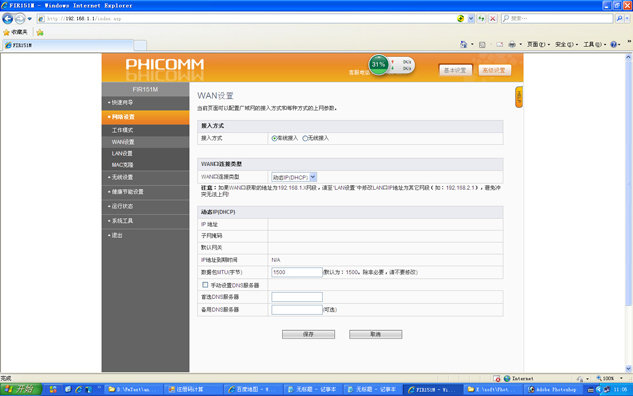Screen dimensions: 633x396
Task: Click the IE back navigation arrow
Action: [x=8, y=19]
